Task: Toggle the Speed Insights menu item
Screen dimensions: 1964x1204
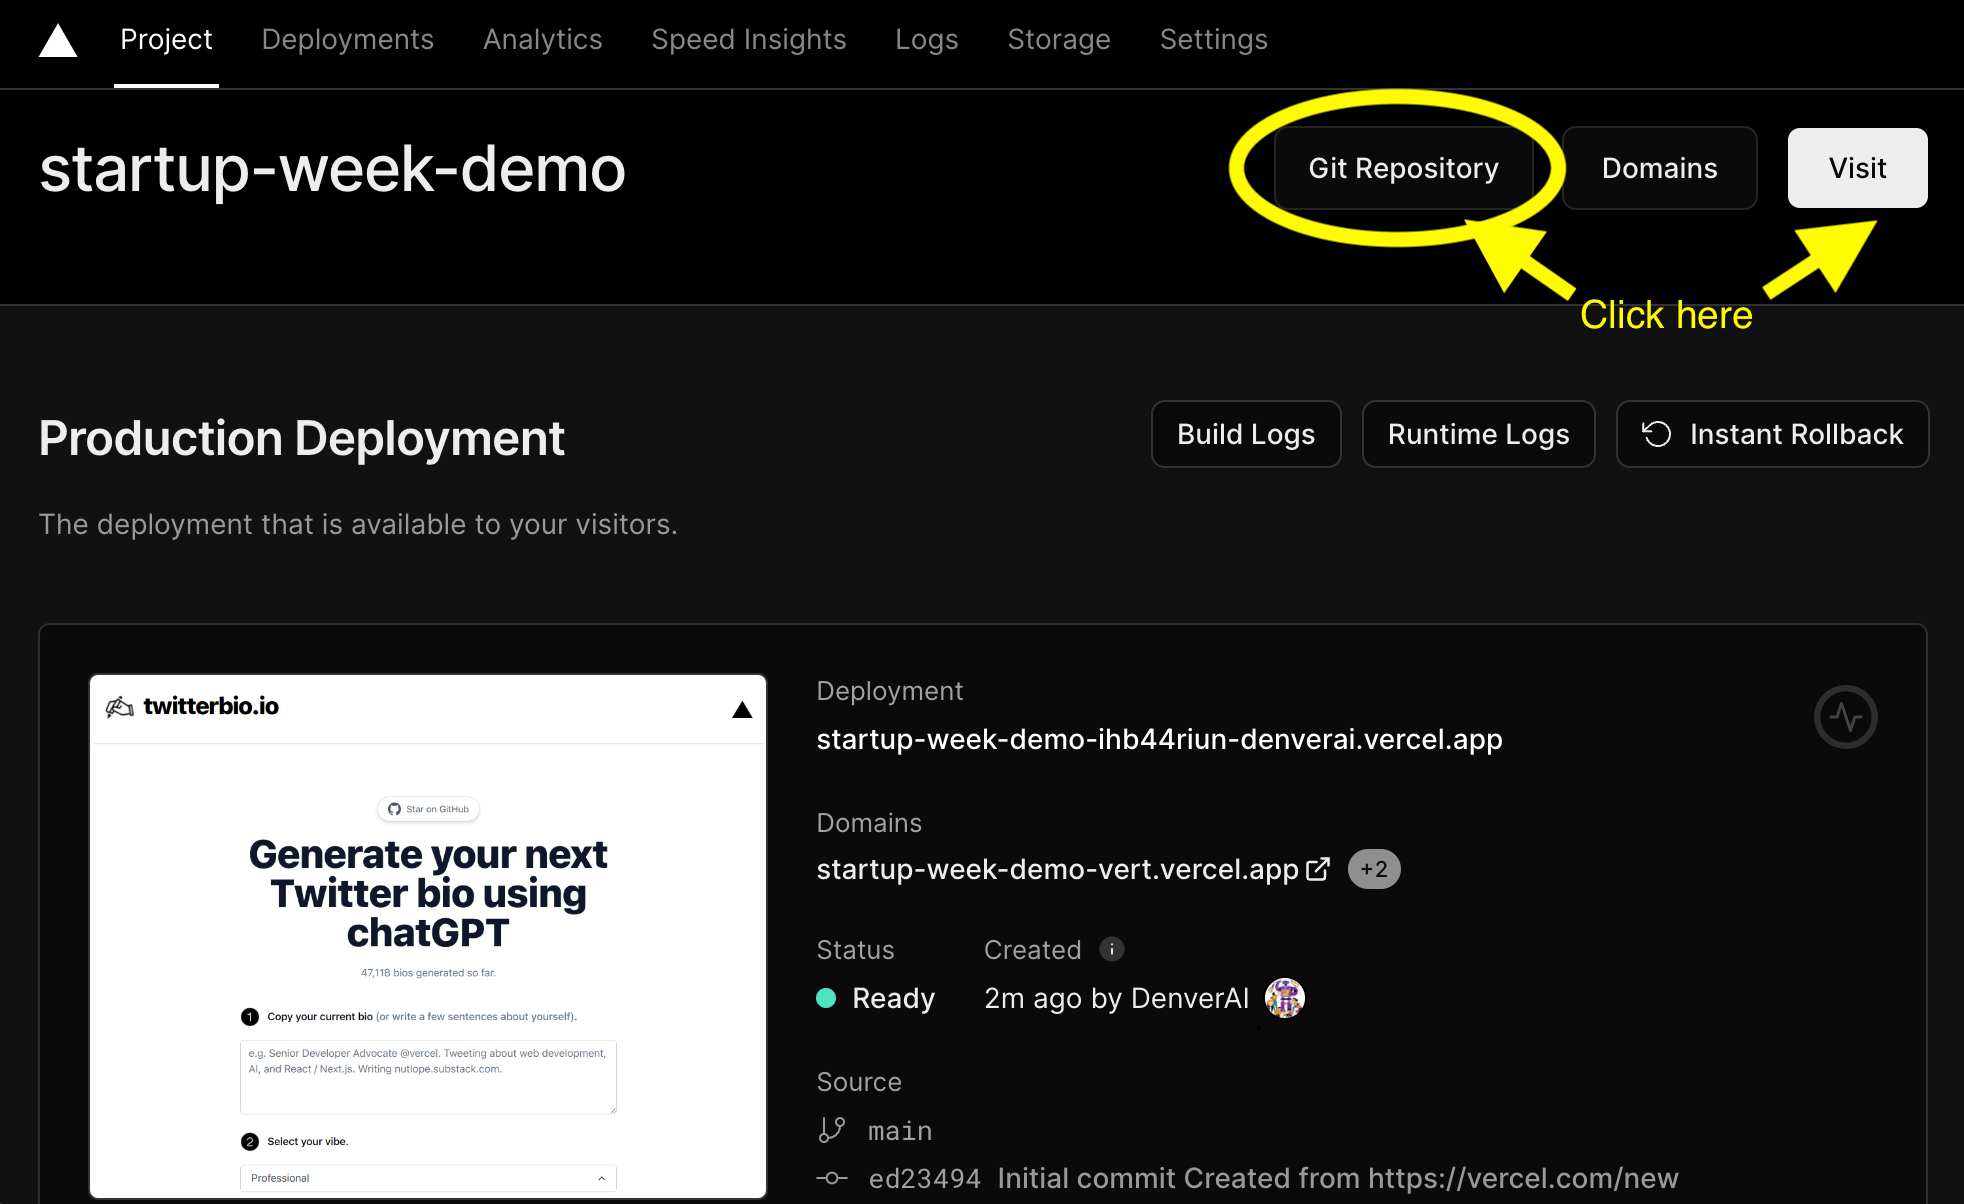Action: [x=749, y=39]
